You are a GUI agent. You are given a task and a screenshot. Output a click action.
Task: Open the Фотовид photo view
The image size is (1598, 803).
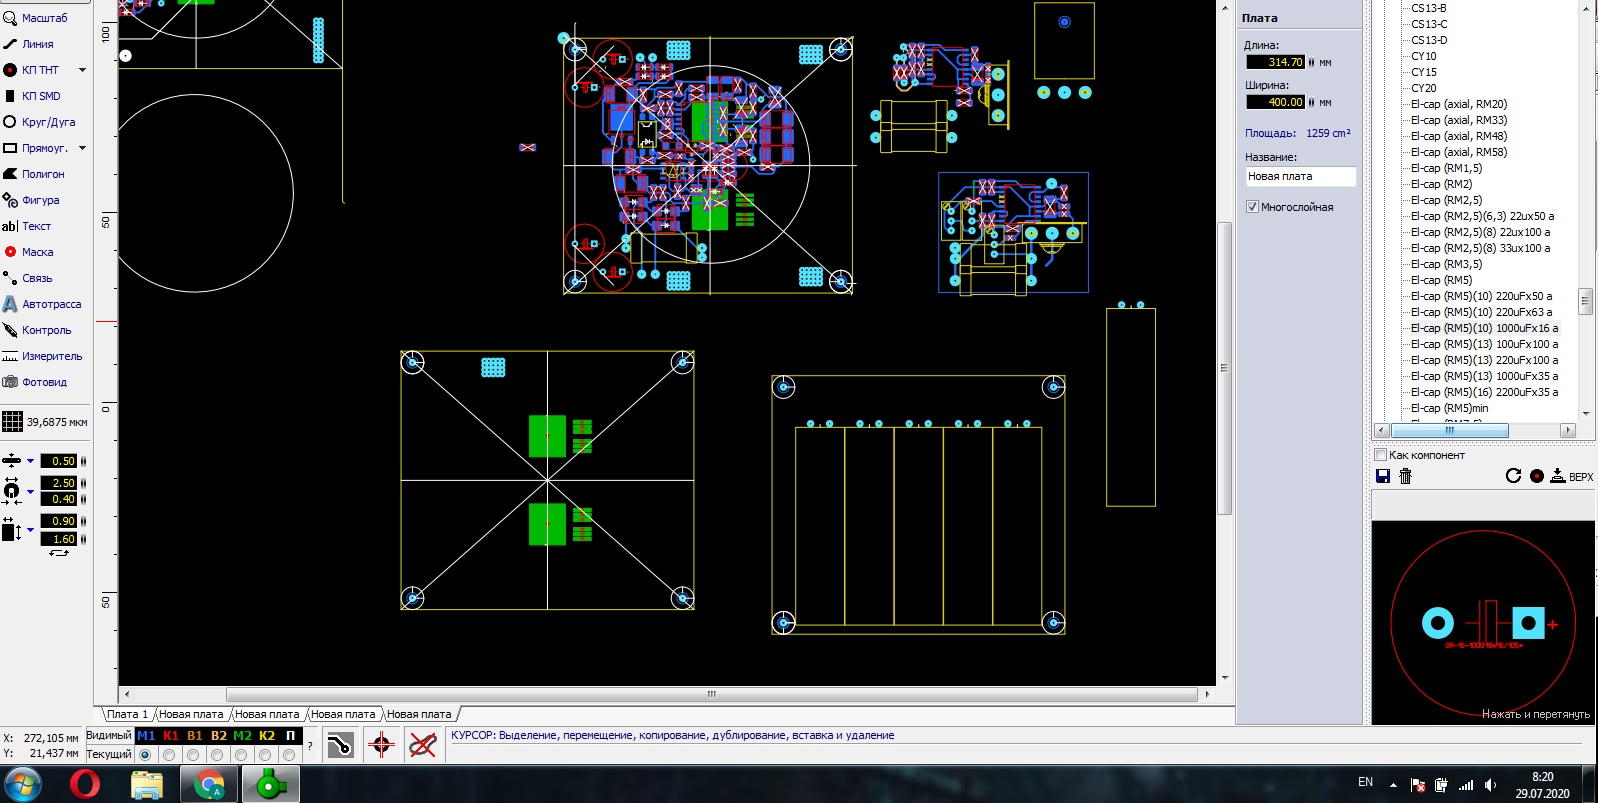(x=36, y=382)
